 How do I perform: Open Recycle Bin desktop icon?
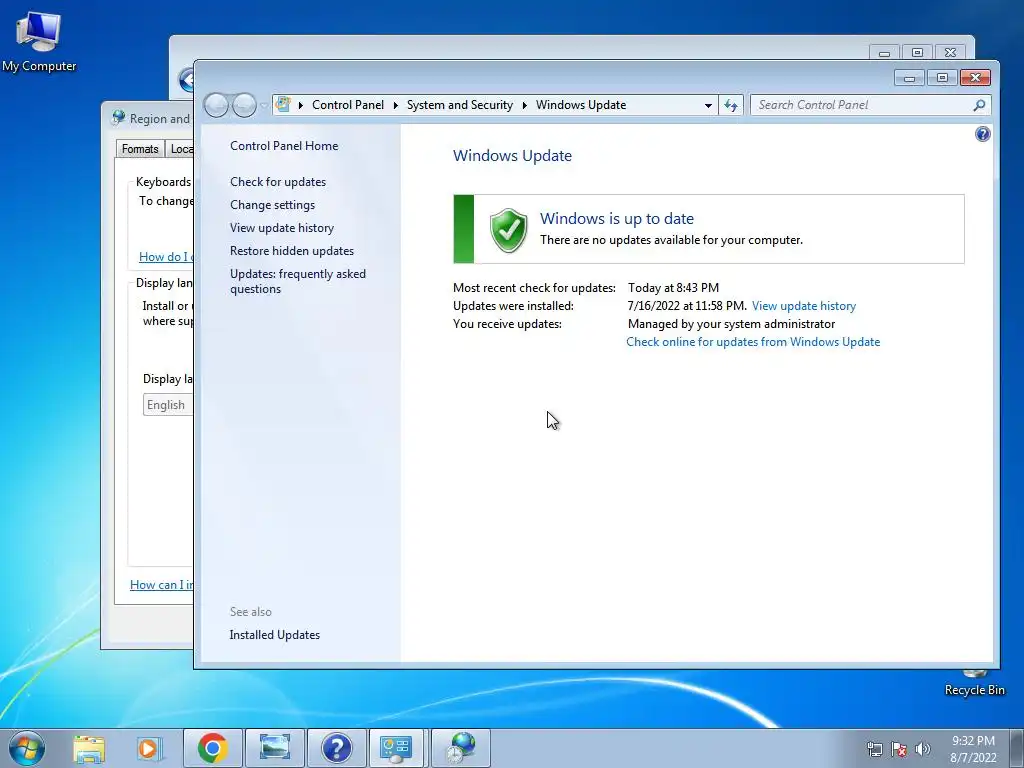click(x=974, y=682)
